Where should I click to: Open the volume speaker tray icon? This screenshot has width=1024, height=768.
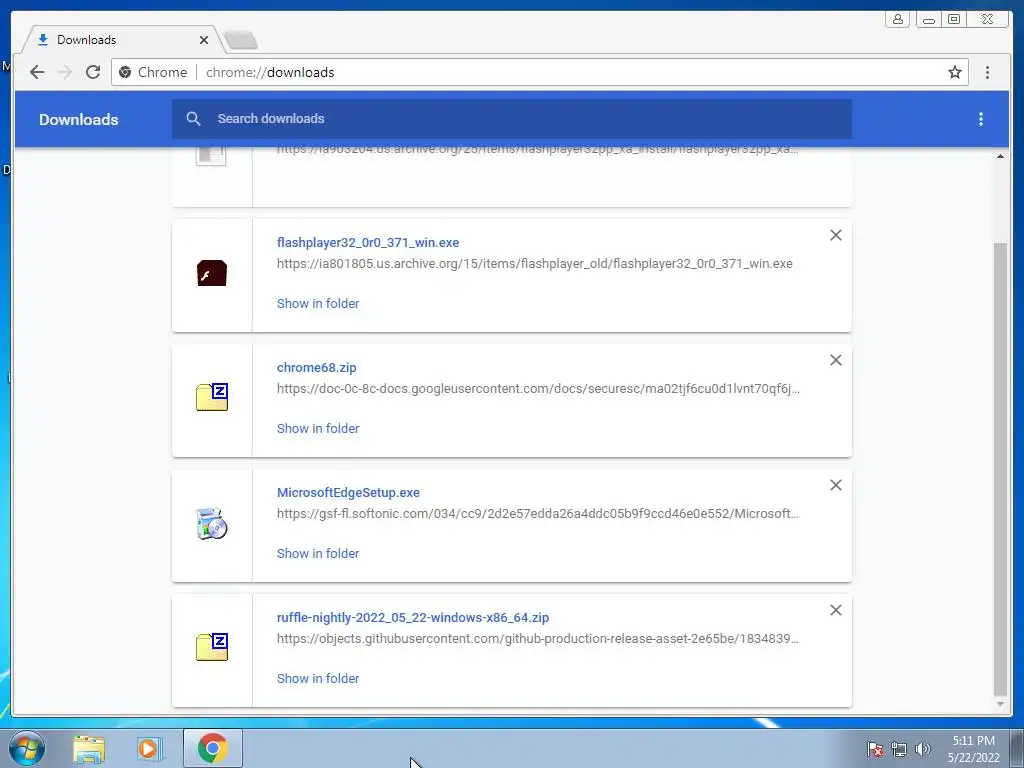[923, 749]
